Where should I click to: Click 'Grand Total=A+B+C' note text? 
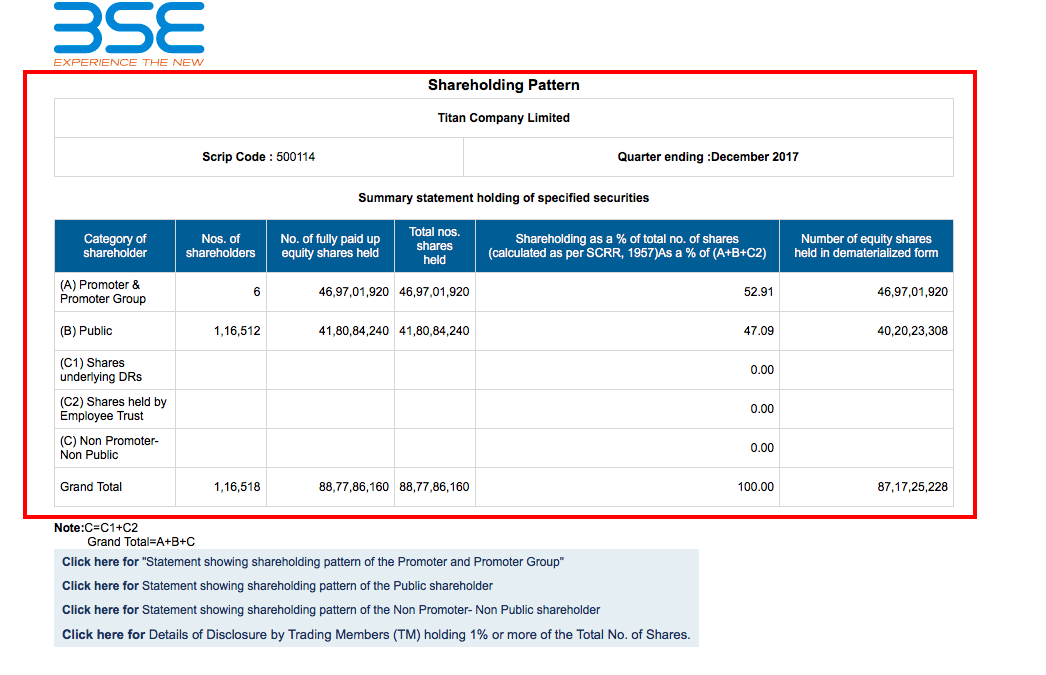pyautogui.click(x=141, y=542)
